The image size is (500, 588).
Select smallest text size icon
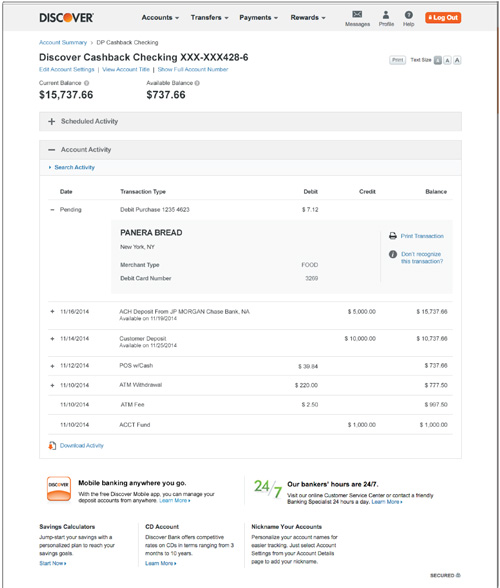pos(437,60)
